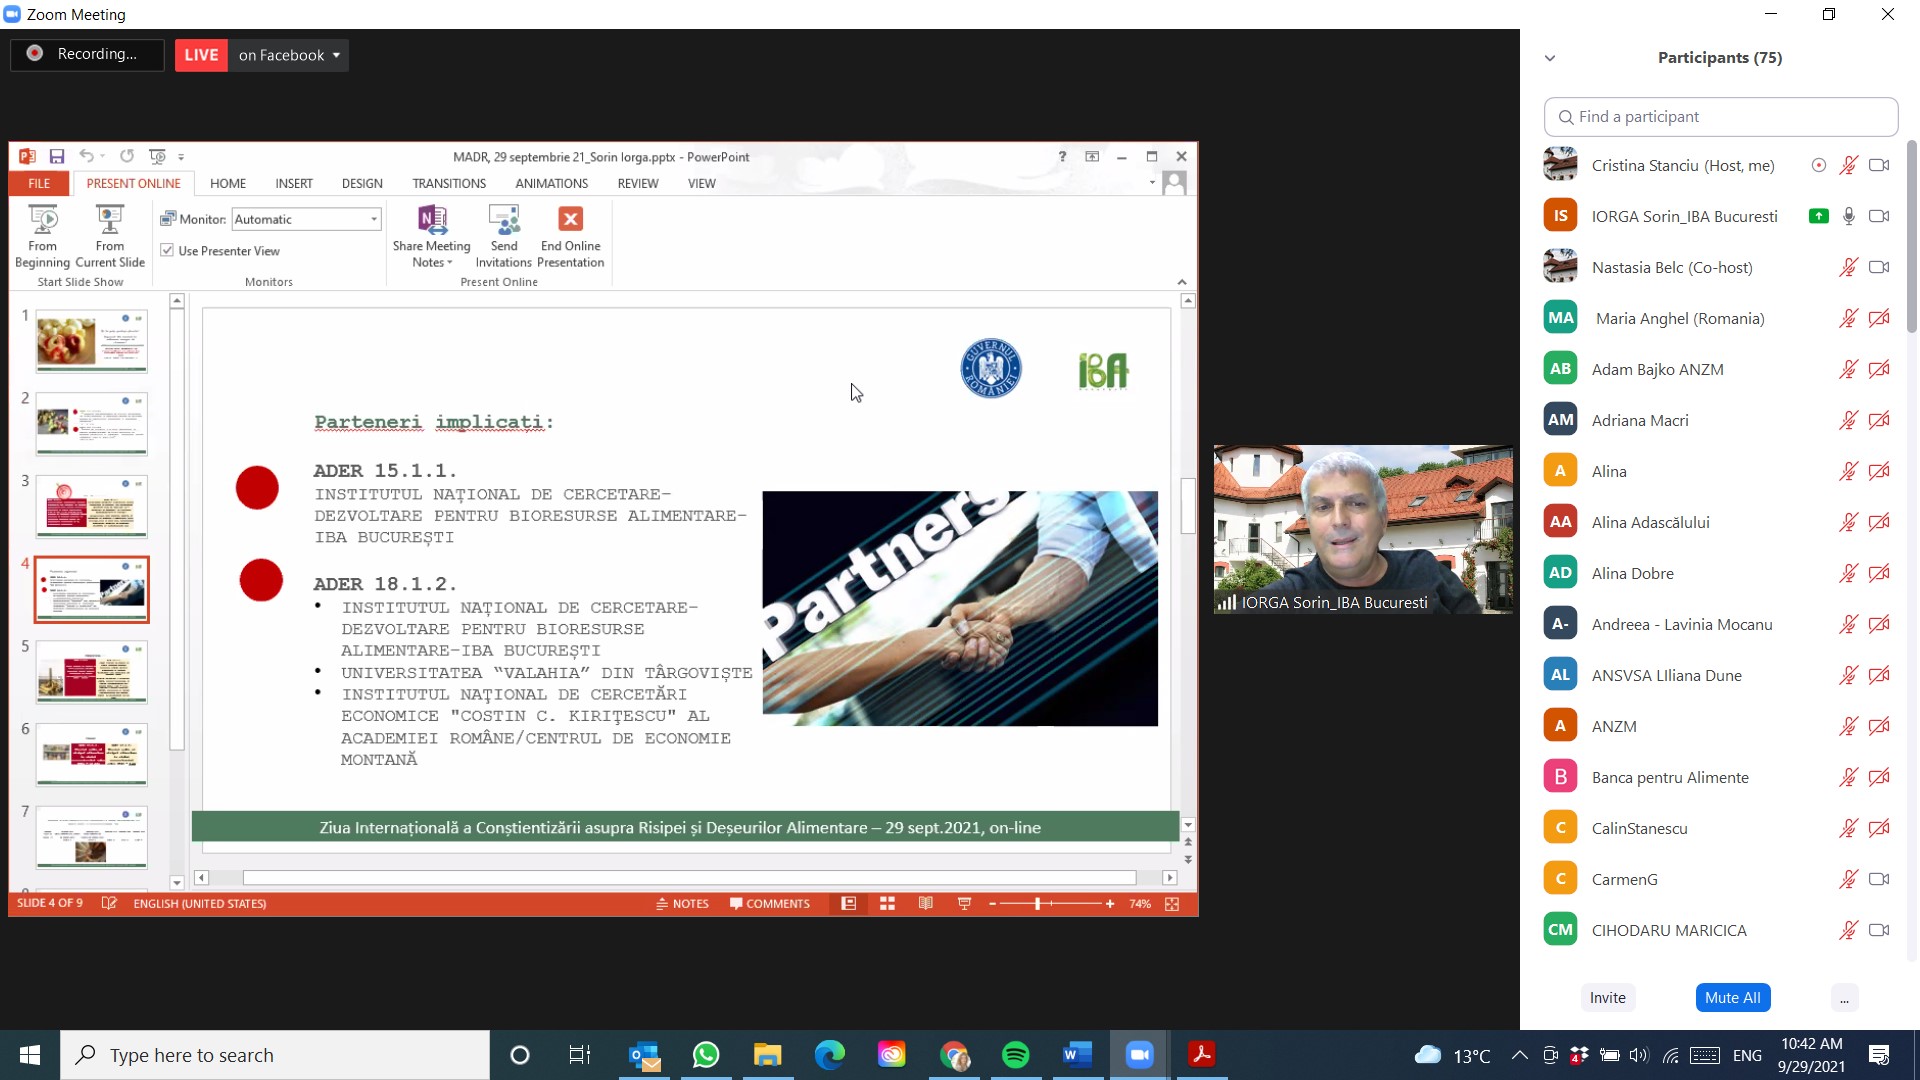The image size is (1920, 1080).
Task: Toggle the Notes pane in the status bar
Action: (x=683, y=904)
